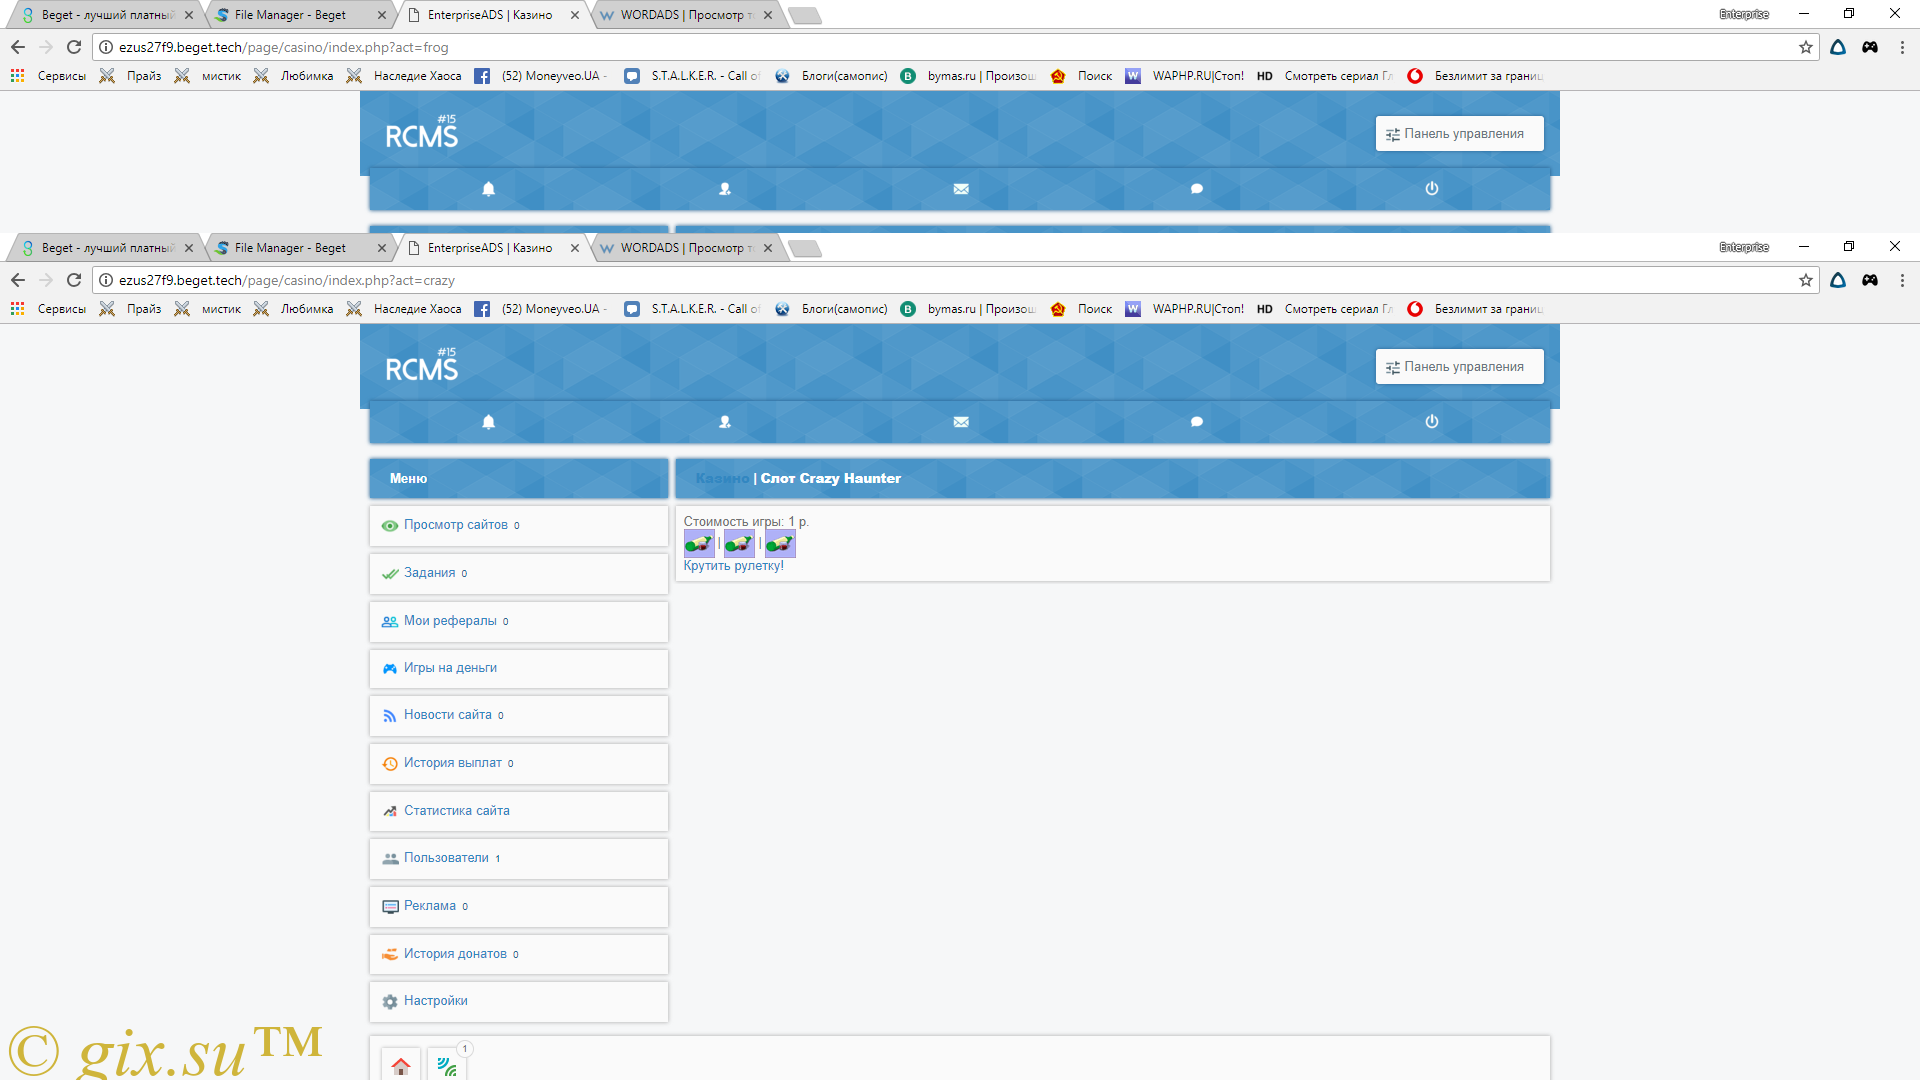Viewport: 1920px width, 1080px height.
Task: Click the third slot reel image
Action: [x=780, y=544]
